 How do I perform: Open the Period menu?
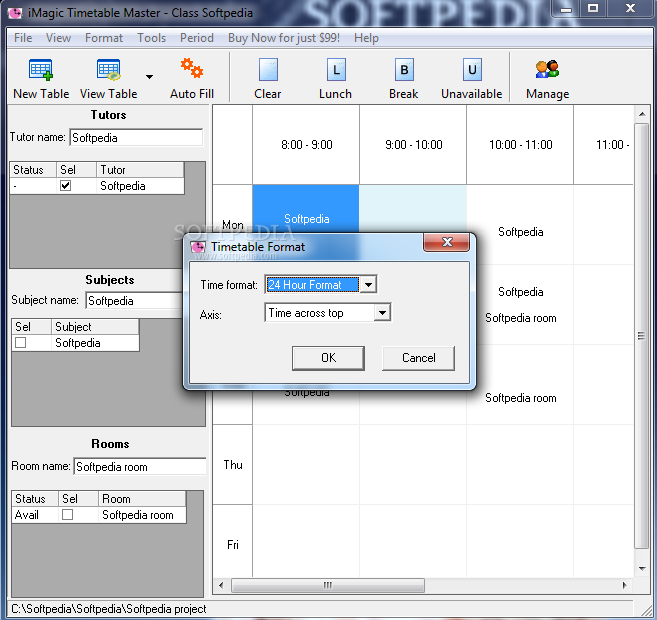click(x=197, y=38)
